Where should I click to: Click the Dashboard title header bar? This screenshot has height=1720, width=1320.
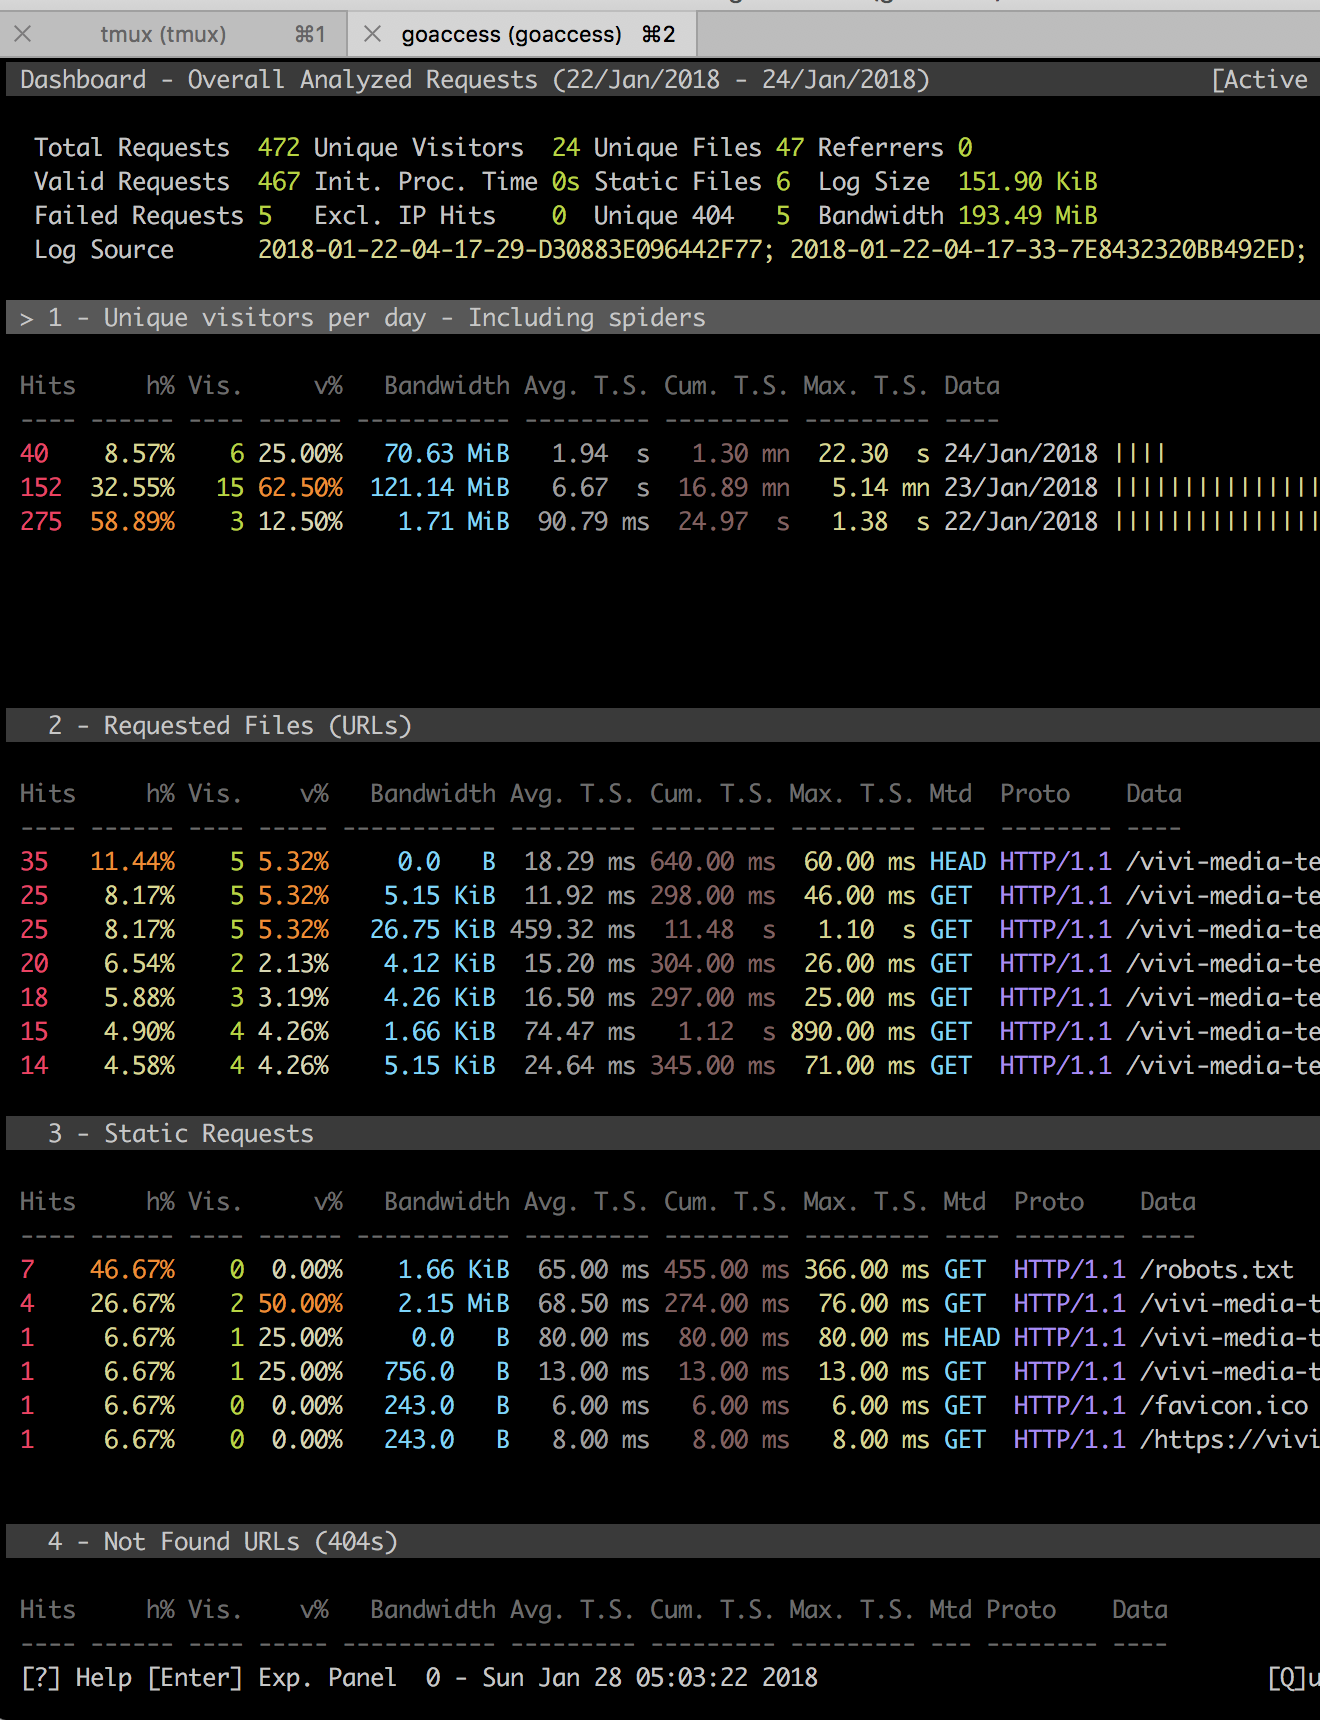[x=474, y=80]
